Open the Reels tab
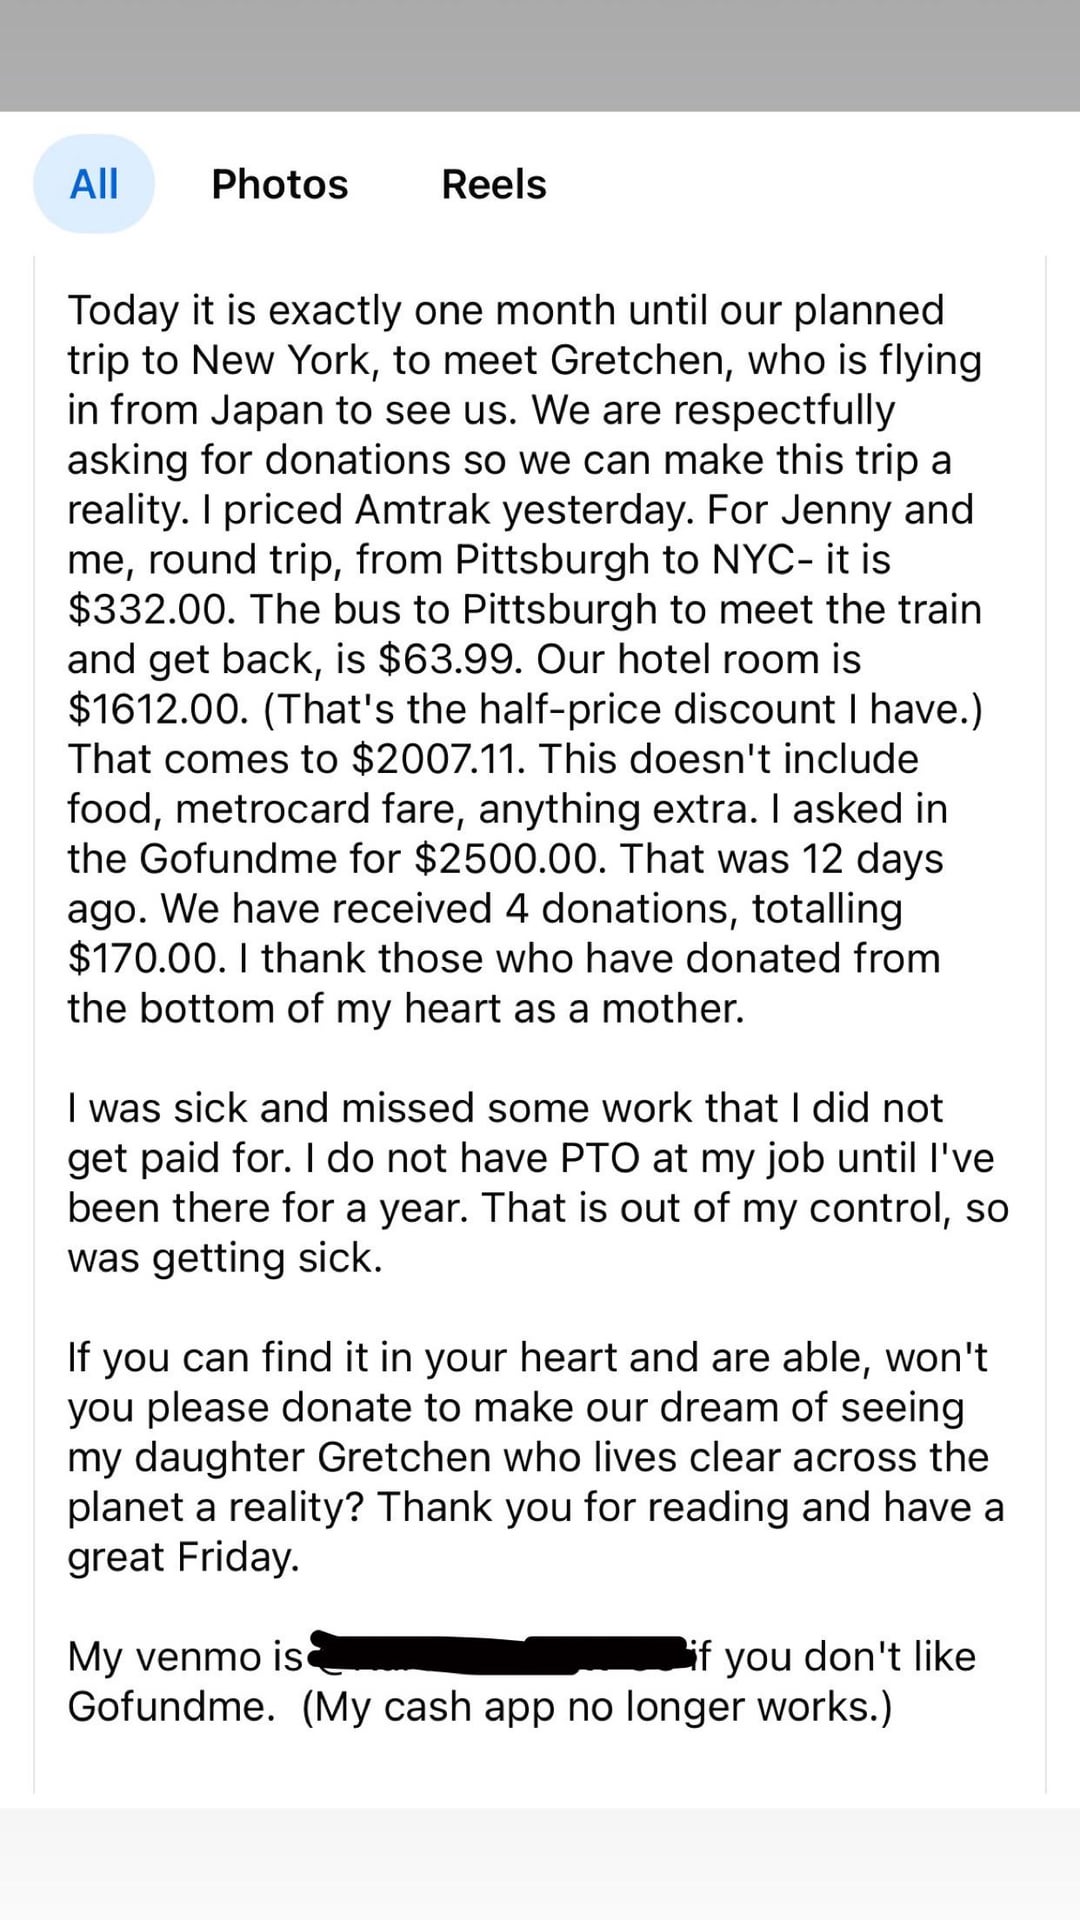 click(494, 185)
